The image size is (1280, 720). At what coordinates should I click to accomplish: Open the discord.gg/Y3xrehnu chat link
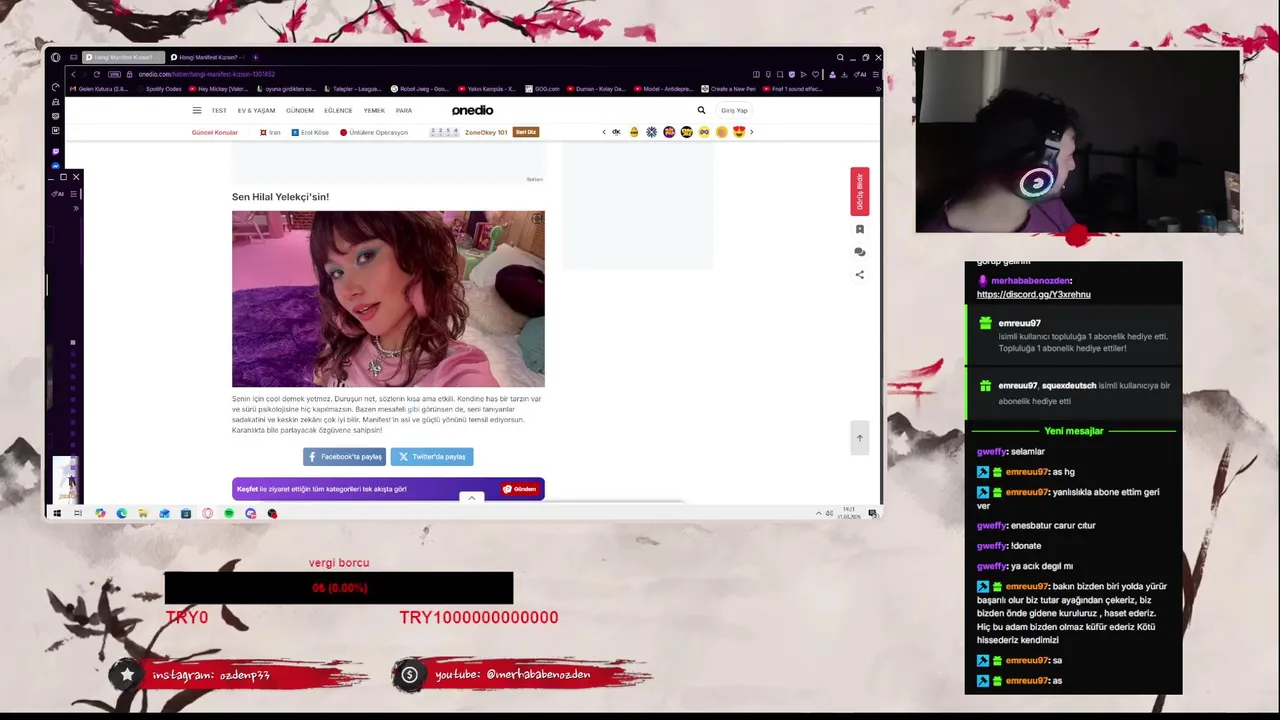(x=1033, y=295)
